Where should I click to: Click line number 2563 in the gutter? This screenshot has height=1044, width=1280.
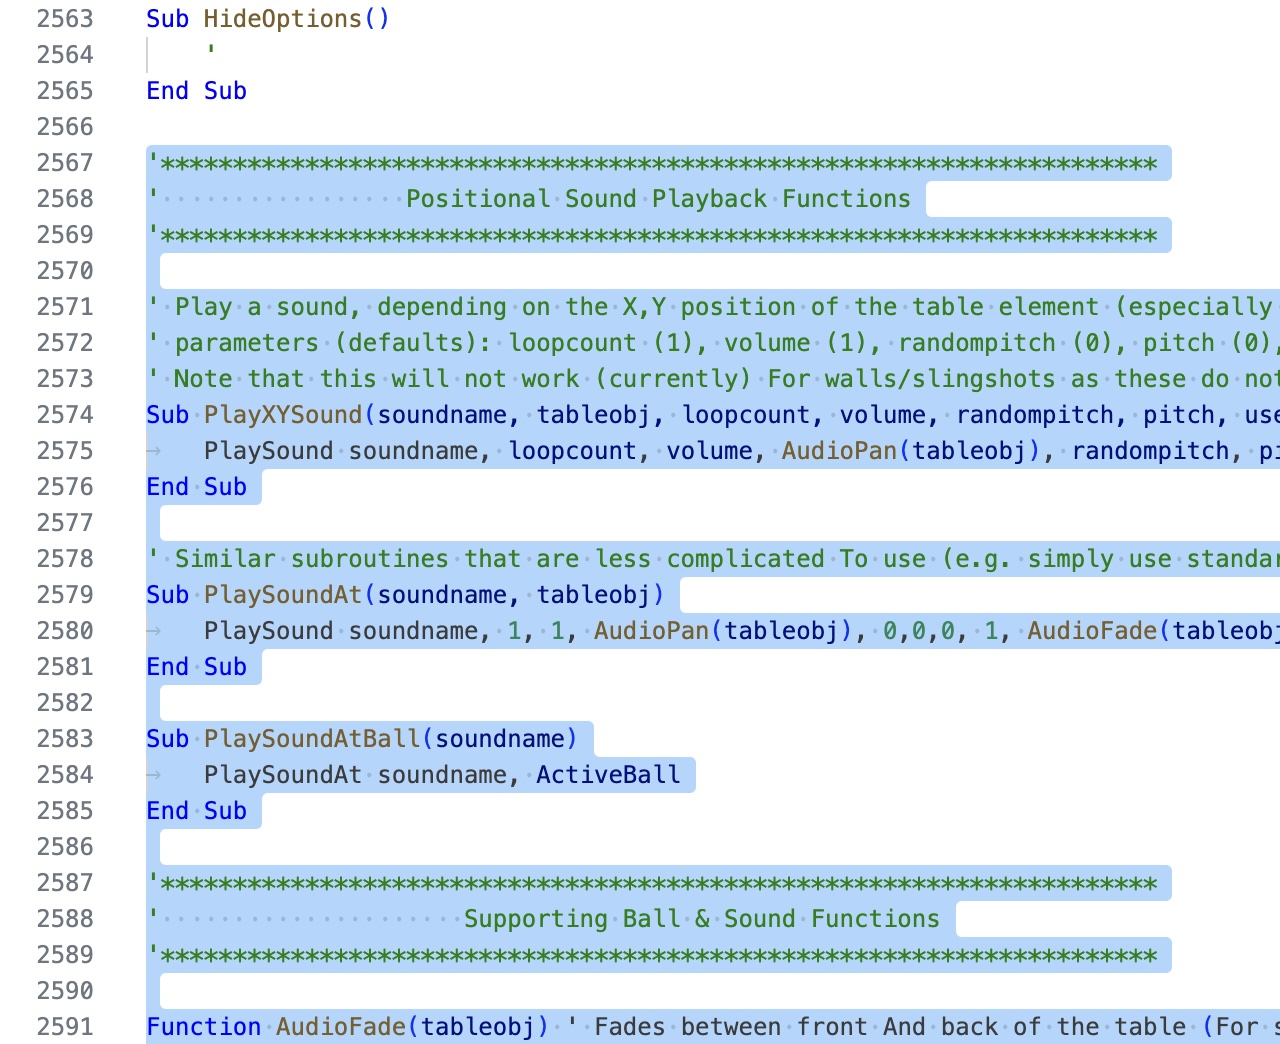65,19
